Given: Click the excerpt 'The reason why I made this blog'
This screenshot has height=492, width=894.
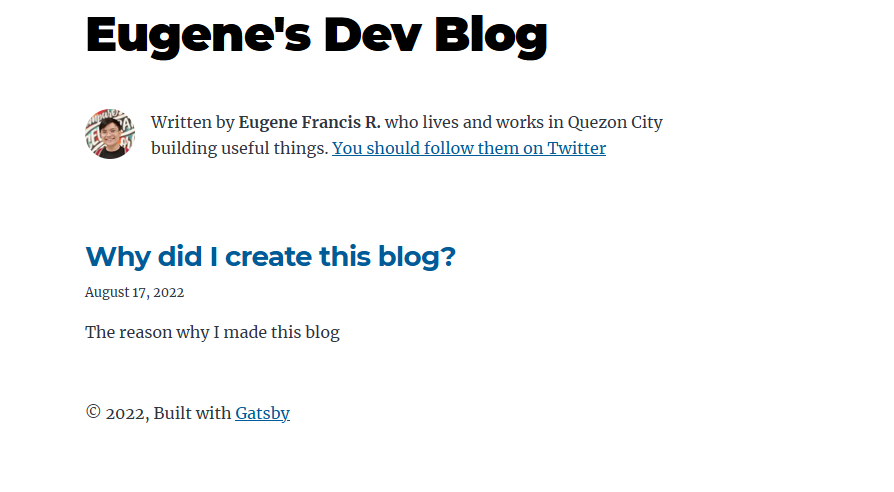Looking at the screenshot, I should (x=212, y=332).
